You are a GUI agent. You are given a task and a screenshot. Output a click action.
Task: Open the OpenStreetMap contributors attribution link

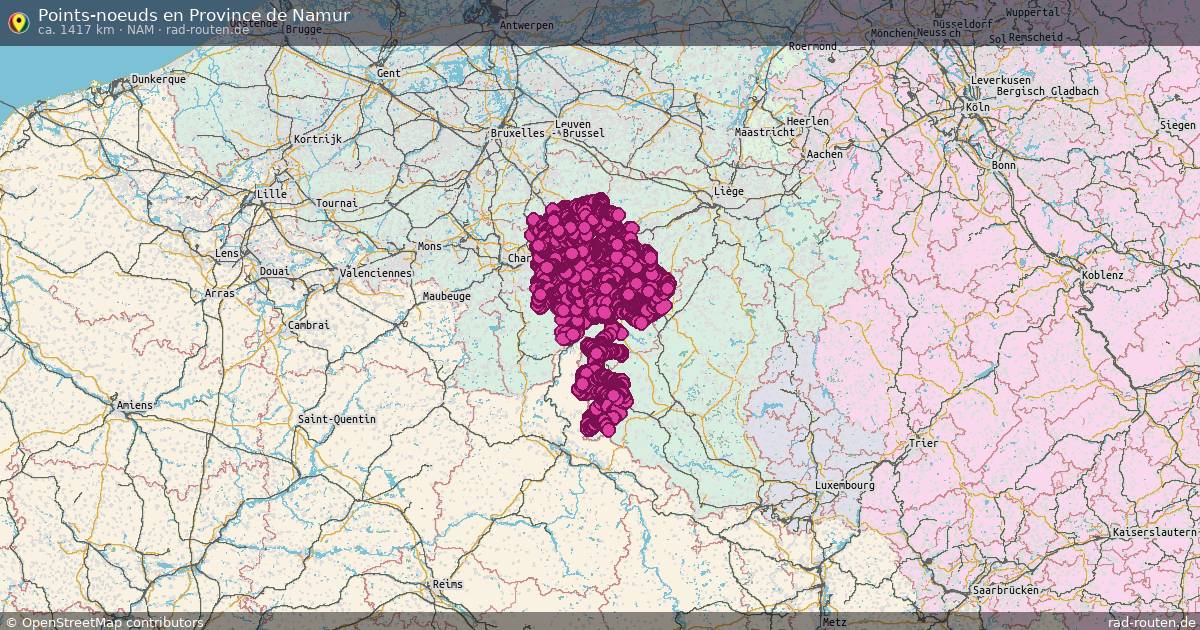(103, 621)
